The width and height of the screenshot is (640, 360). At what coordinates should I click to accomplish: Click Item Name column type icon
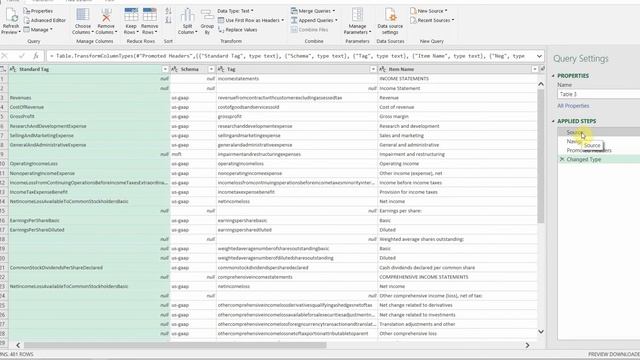[x=383, y=69]
